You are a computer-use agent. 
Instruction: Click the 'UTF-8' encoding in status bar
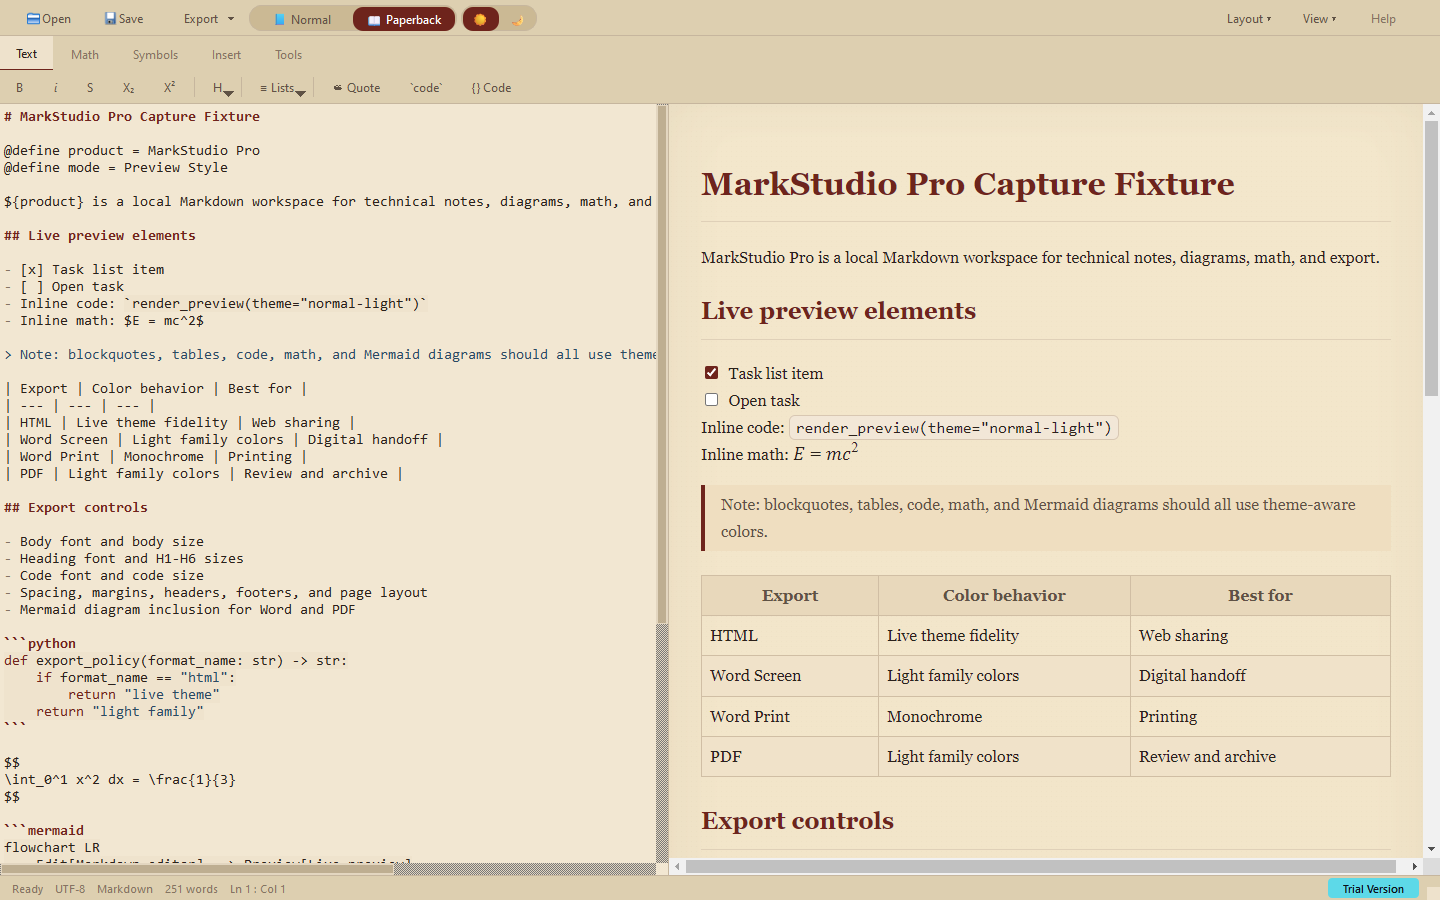pyautogui.click(x=70, y=889)
